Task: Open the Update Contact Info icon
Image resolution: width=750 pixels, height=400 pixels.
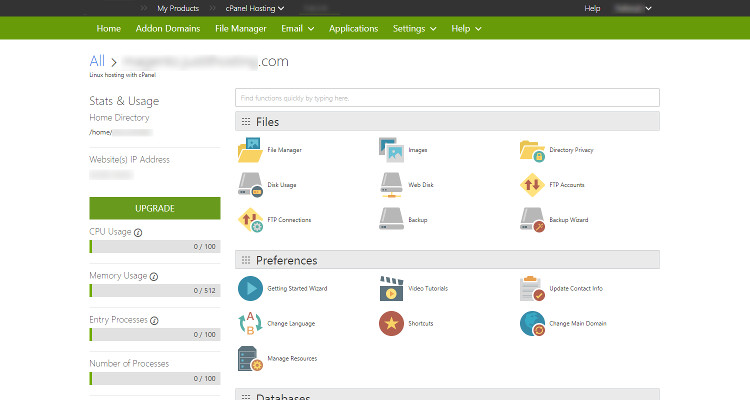Action: pyautogui.click(x=532, y=289)
